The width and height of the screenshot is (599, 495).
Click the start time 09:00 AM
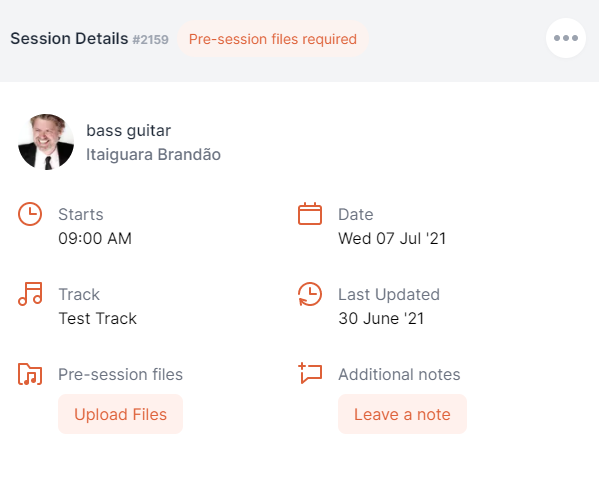click(95, 238)
